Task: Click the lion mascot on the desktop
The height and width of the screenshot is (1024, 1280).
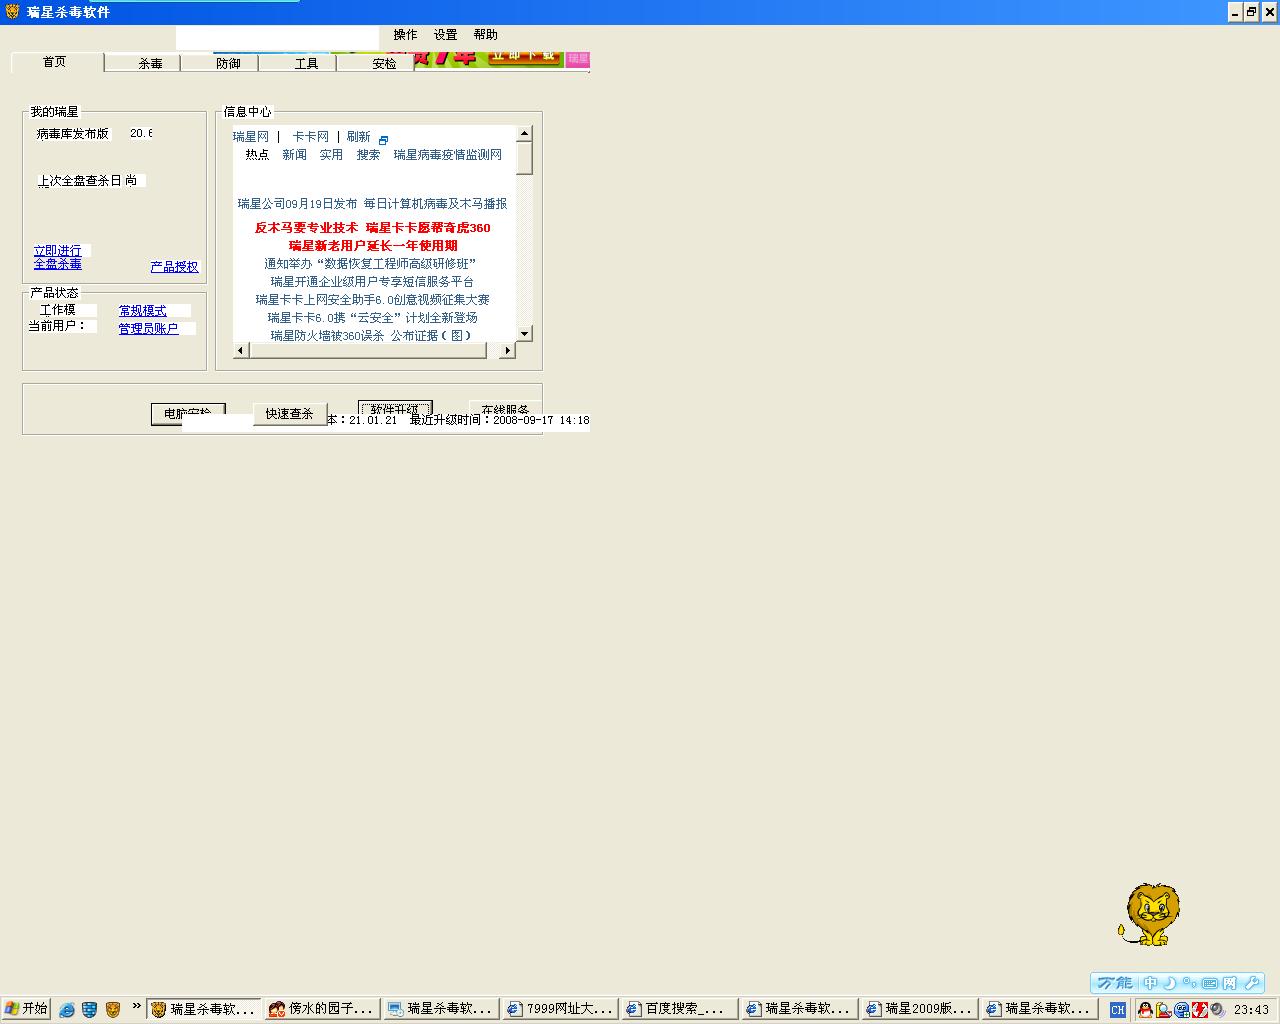Action: pos(1150,914)
